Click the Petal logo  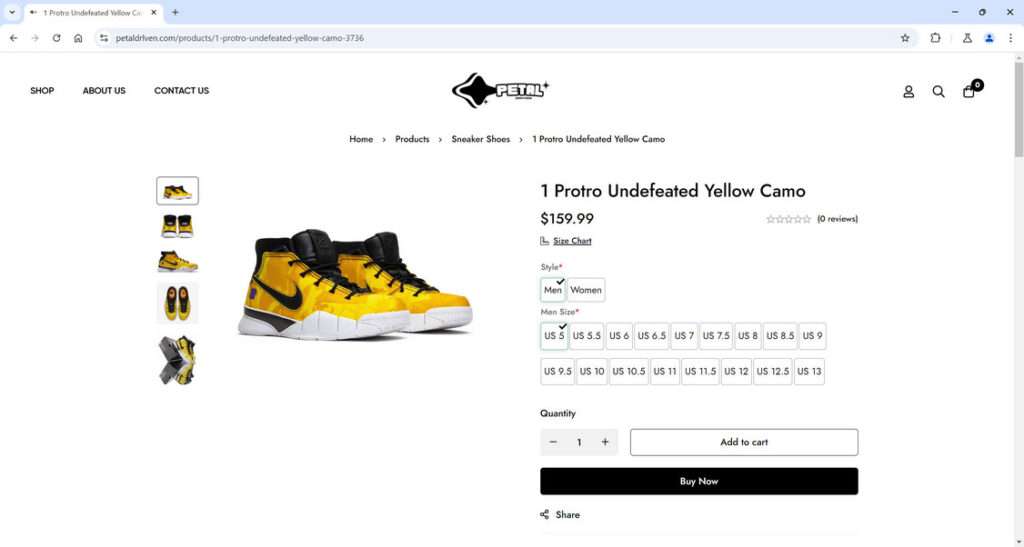click(501, 89)
